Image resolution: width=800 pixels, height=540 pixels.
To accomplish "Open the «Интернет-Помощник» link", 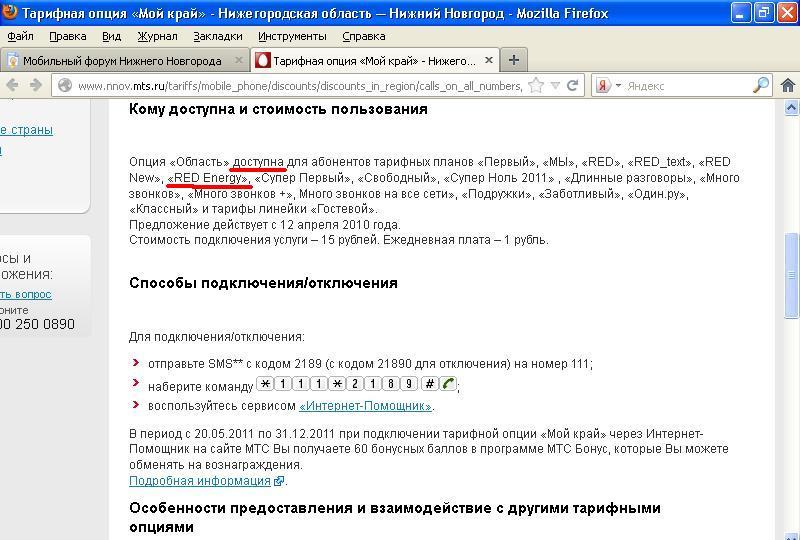I will click(366, 406).
